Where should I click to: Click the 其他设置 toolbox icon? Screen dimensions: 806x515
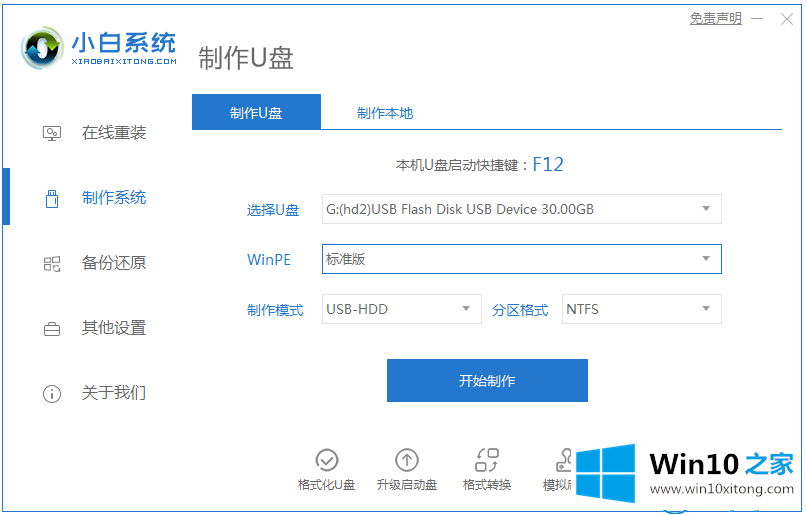[51, 329]
